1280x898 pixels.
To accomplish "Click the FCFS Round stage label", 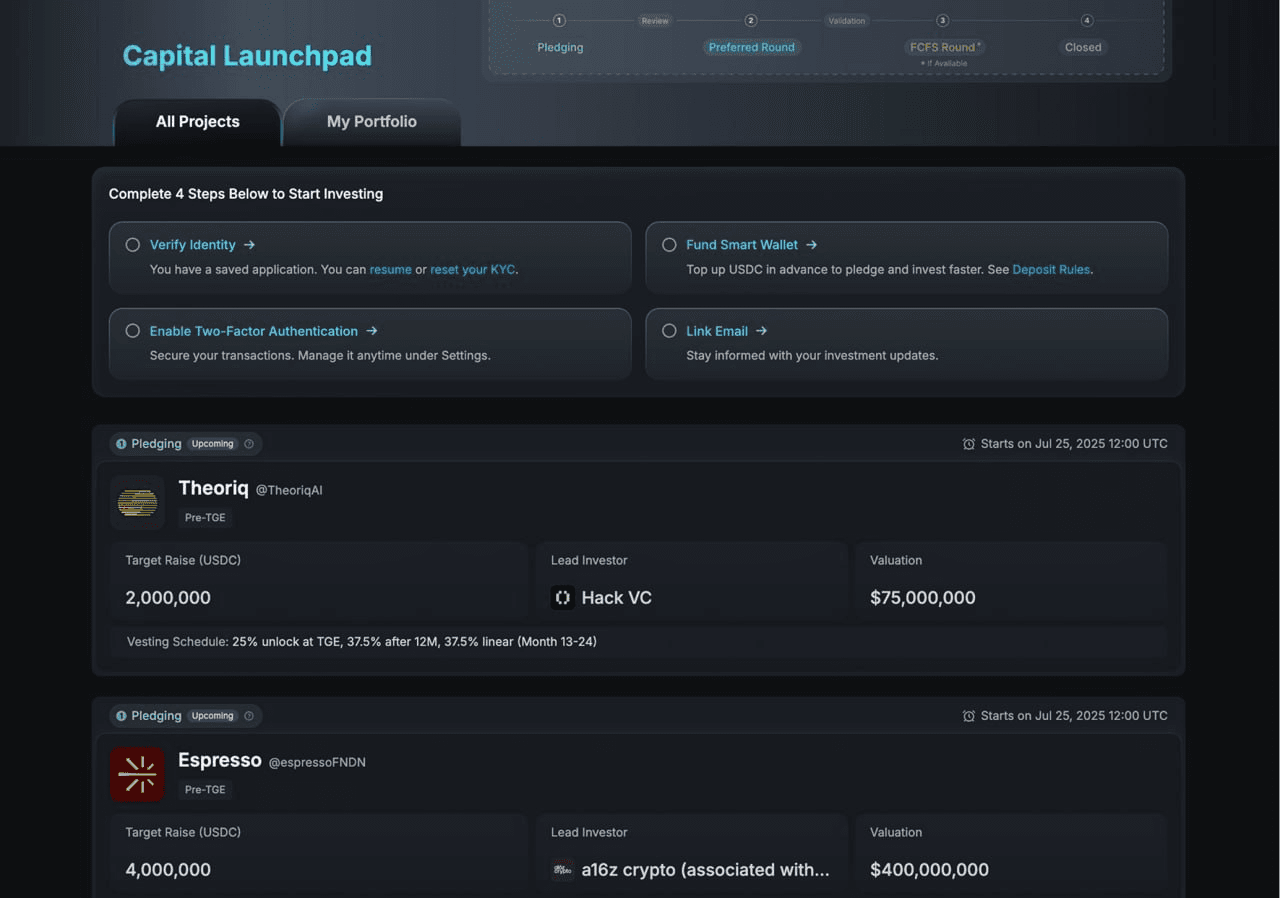I will [945, 47].
